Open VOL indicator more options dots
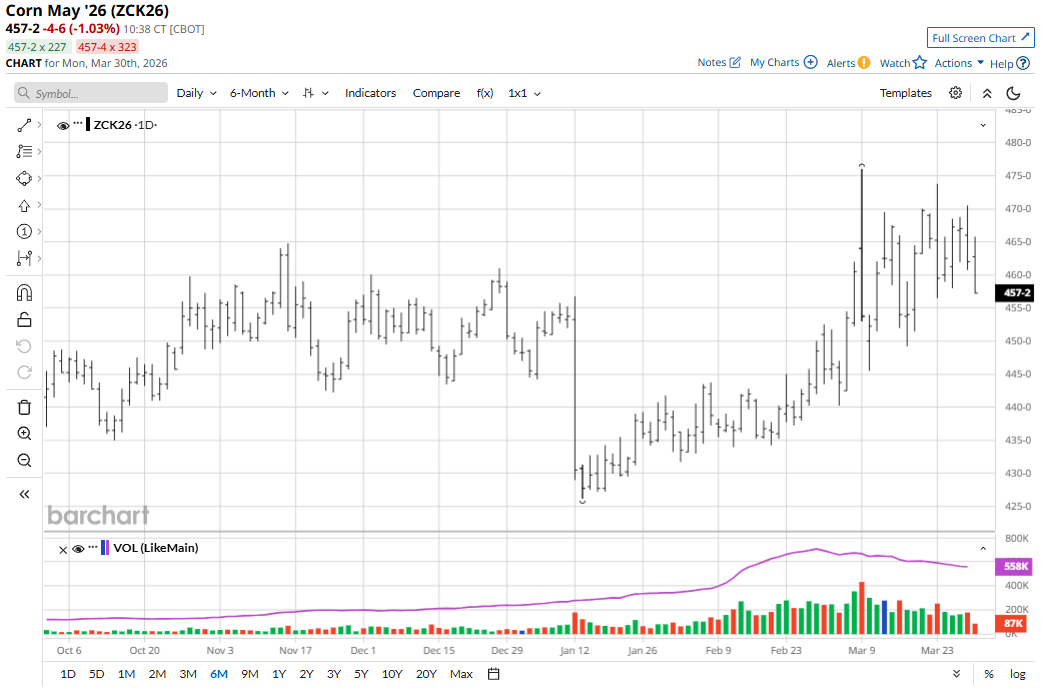 (93, 547)
